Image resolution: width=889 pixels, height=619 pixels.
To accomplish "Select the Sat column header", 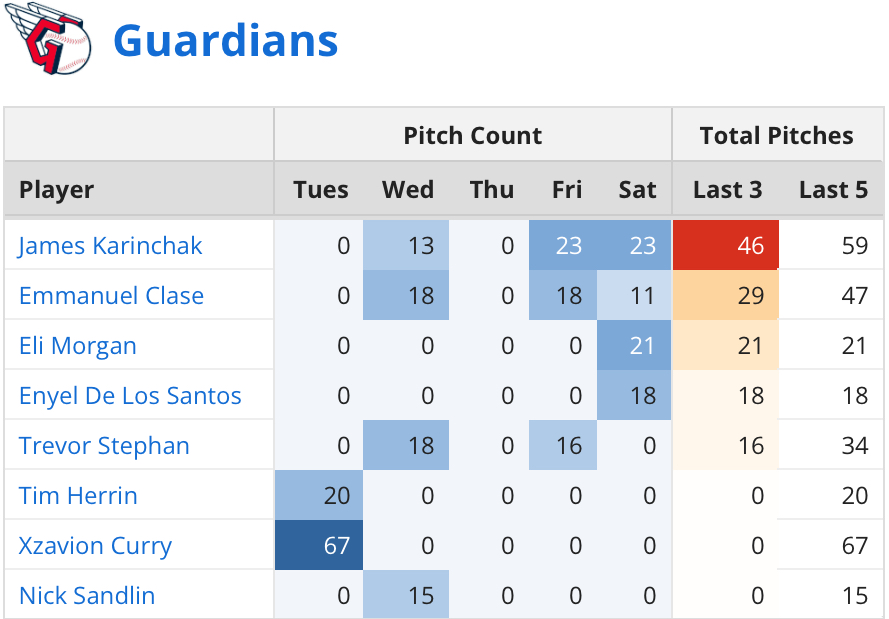I will point(637,190).
